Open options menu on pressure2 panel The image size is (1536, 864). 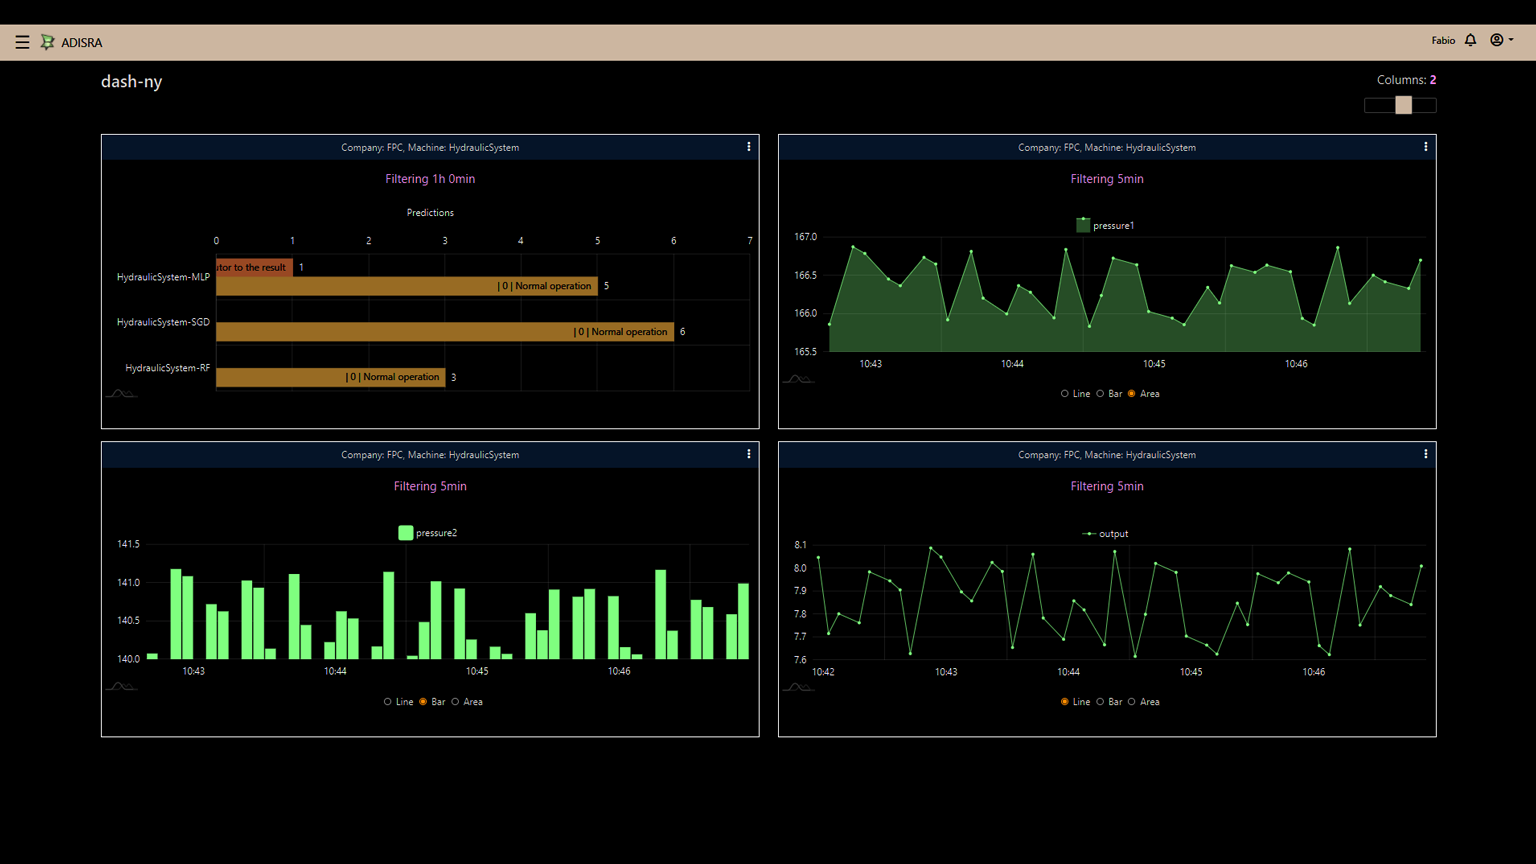click(x=748, y=454)
